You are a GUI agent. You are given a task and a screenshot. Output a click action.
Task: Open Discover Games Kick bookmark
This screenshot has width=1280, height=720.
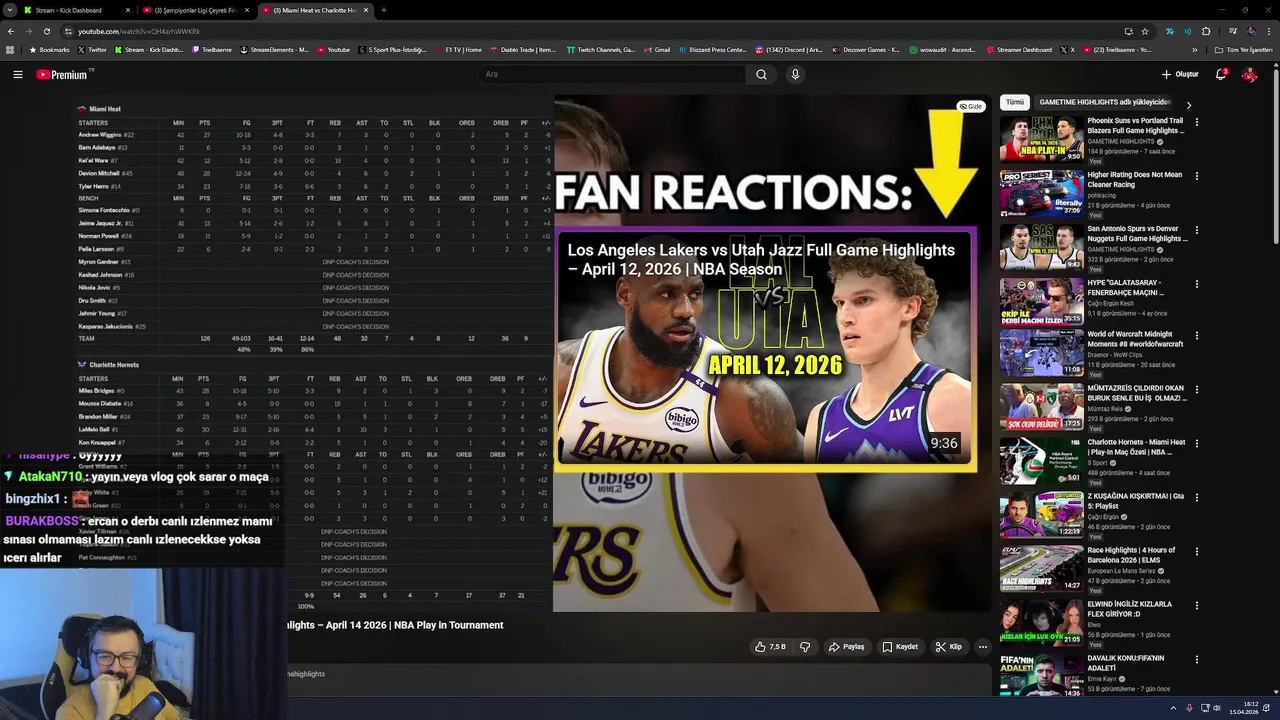pyautogui.click(x=865, y=50)
